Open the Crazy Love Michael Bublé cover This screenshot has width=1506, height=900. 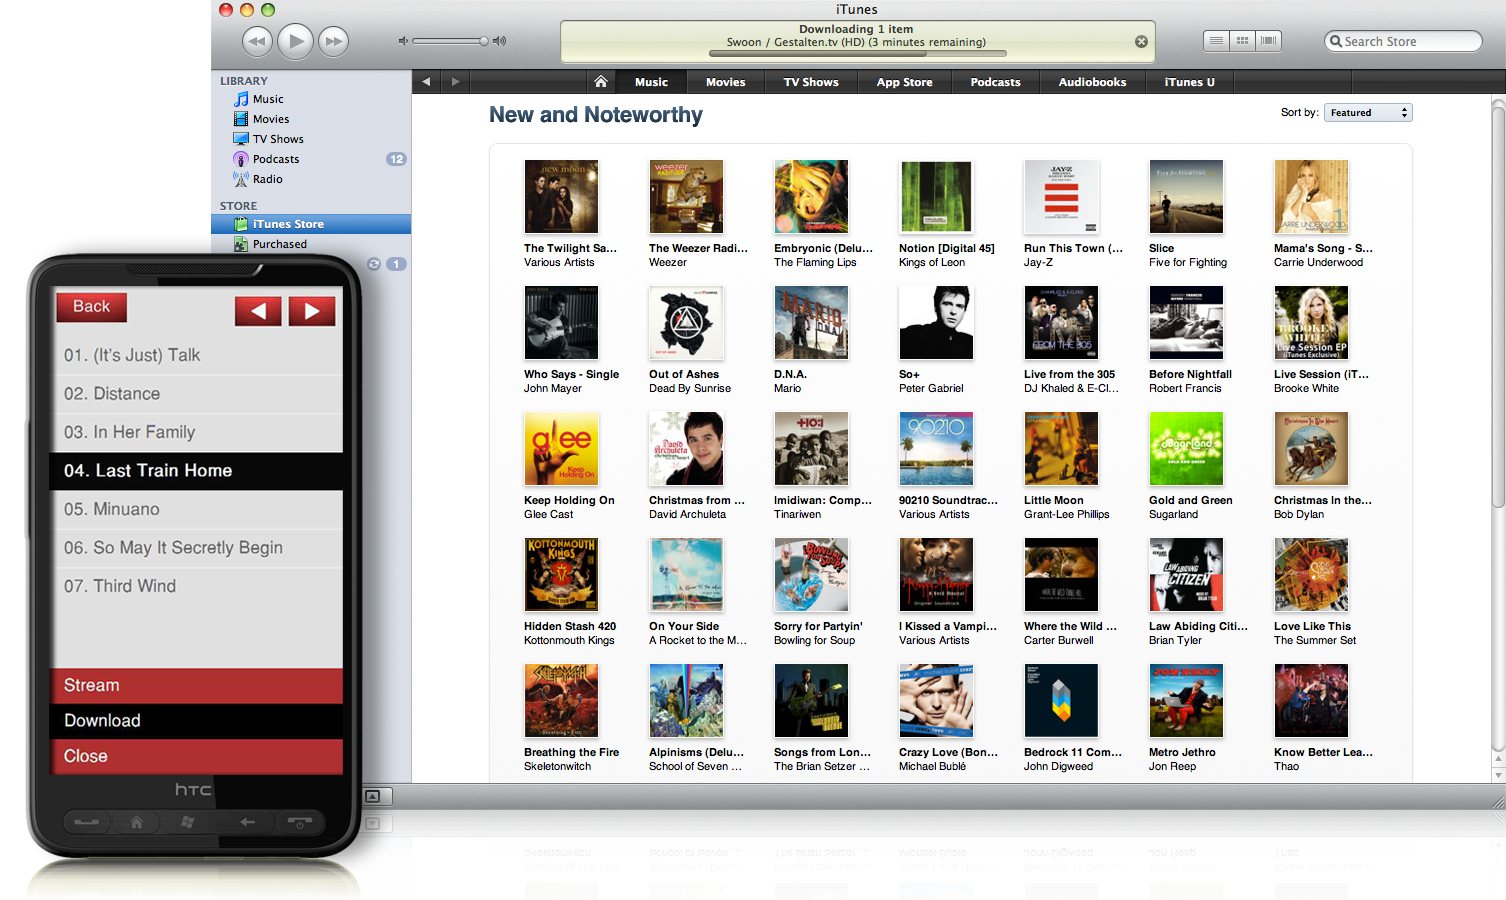pos(936,701)
